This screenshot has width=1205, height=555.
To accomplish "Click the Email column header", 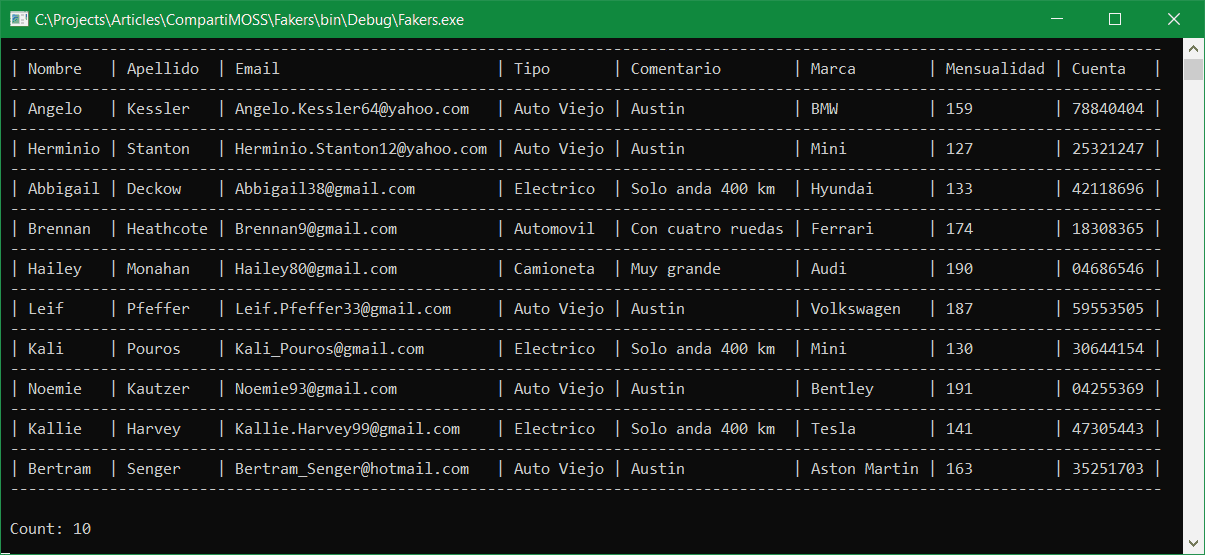I will click(x=257, y=69).
